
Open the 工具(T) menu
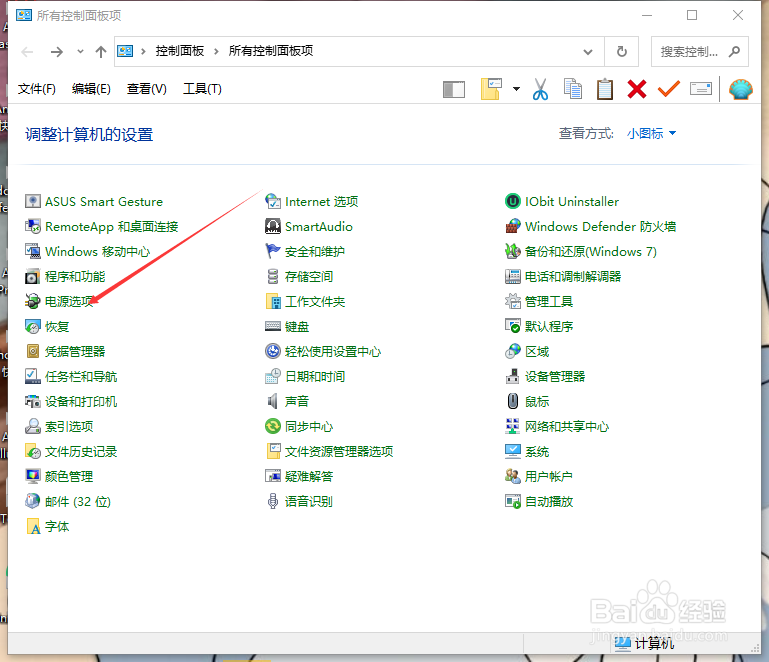(x=202, y=89)
